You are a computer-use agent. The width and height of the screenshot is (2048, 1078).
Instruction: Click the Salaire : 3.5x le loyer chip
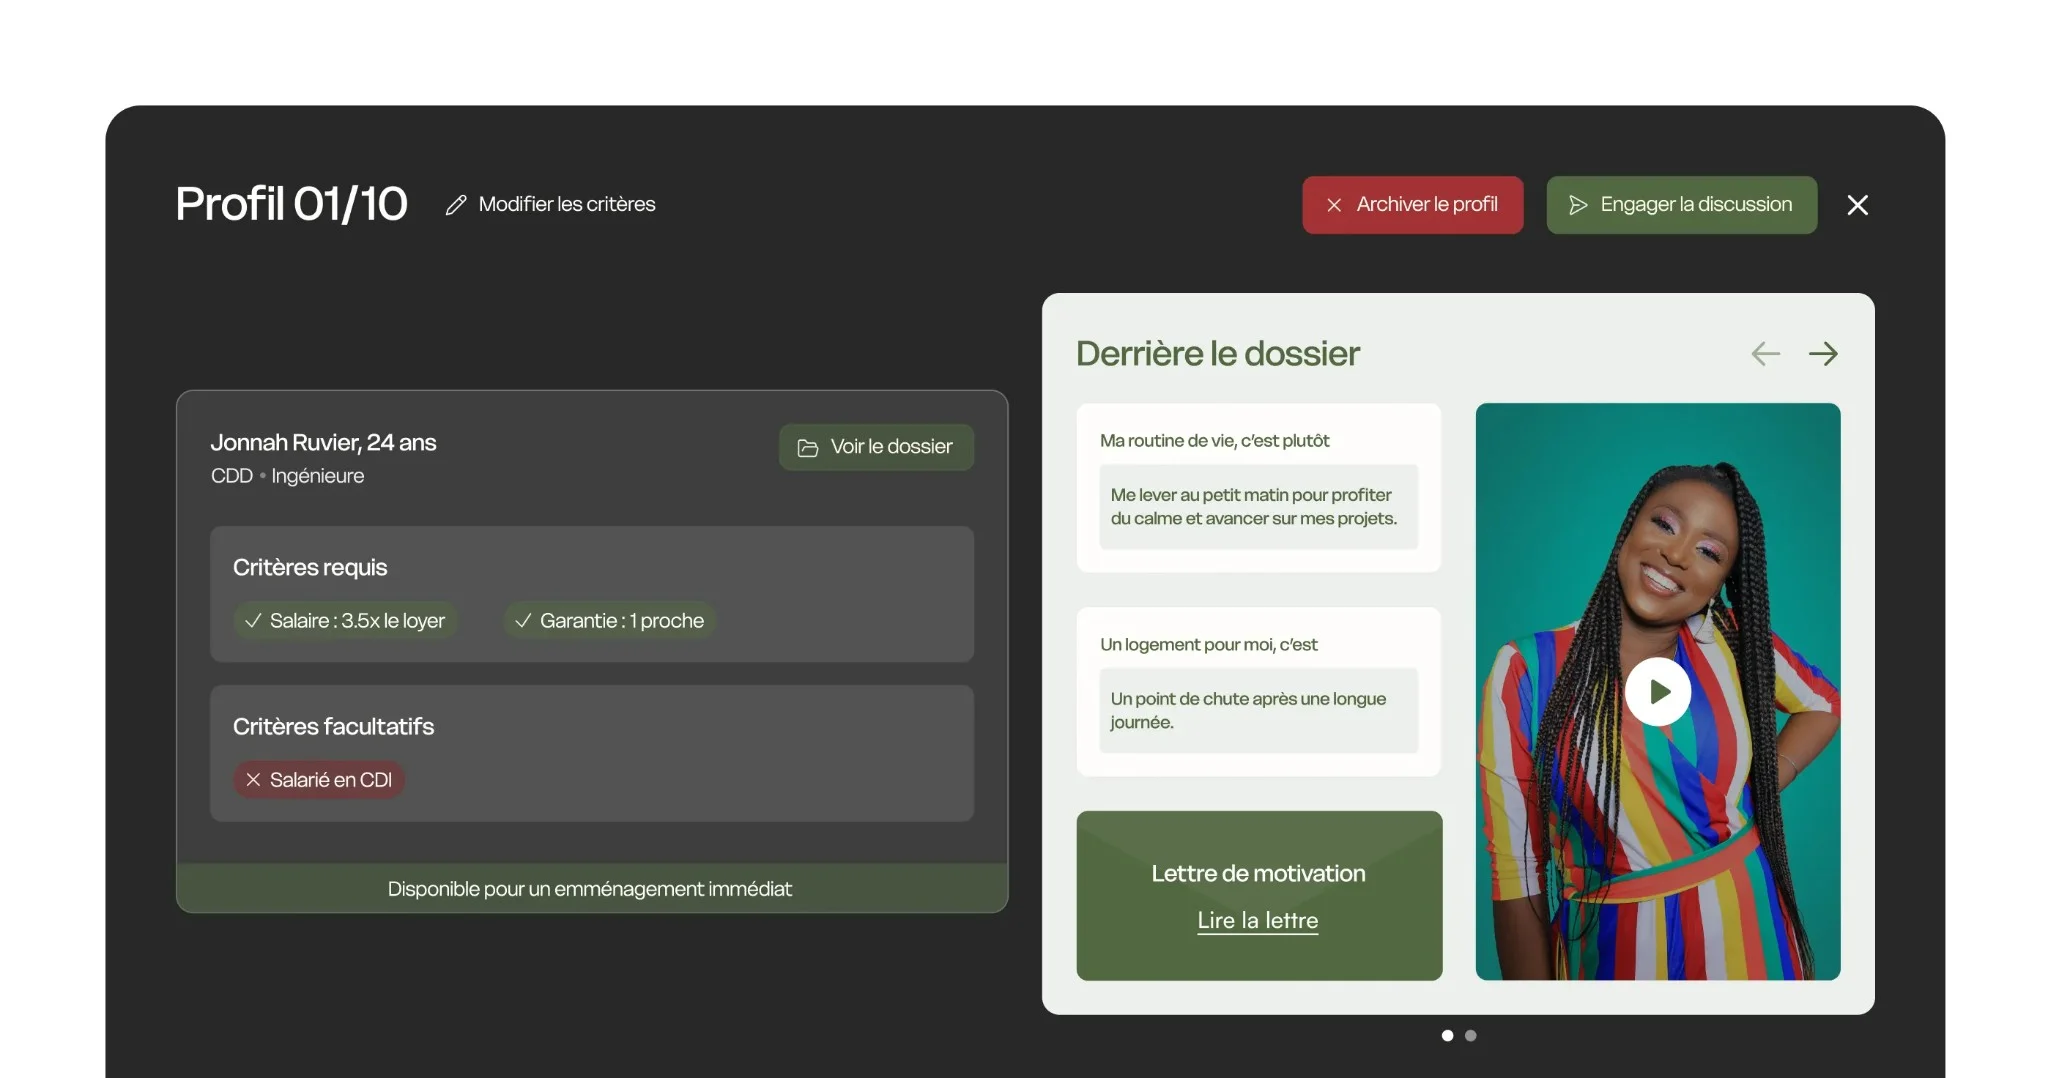[346, 621]
